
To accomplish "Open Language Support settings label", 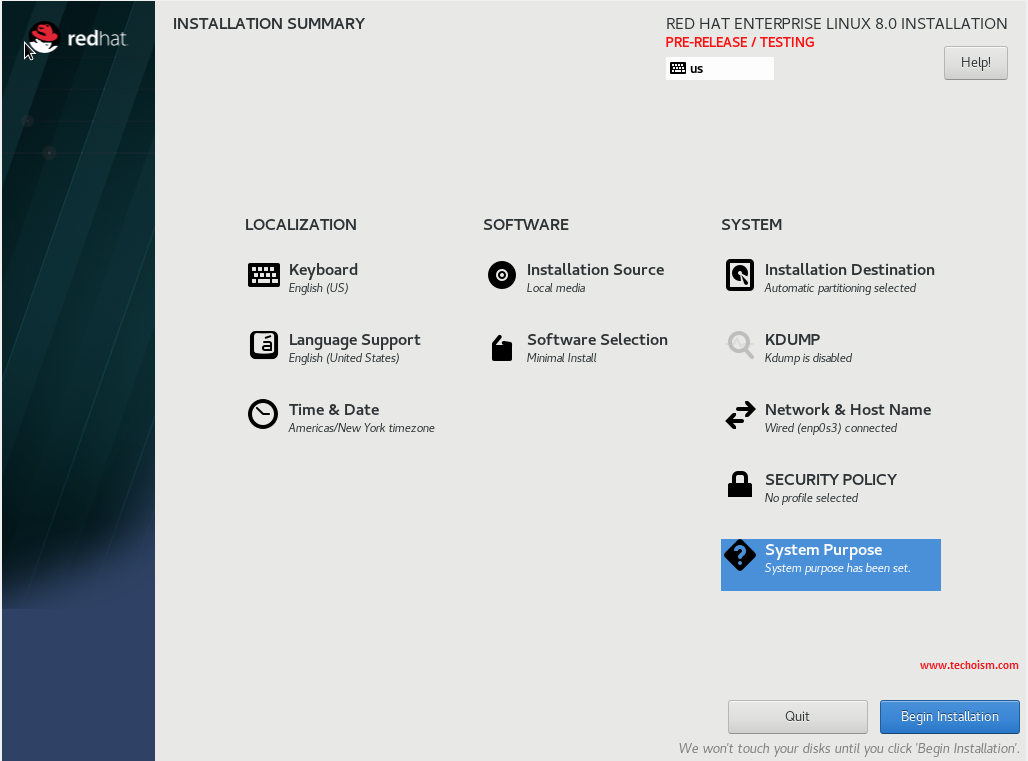I will coord(355,340).
